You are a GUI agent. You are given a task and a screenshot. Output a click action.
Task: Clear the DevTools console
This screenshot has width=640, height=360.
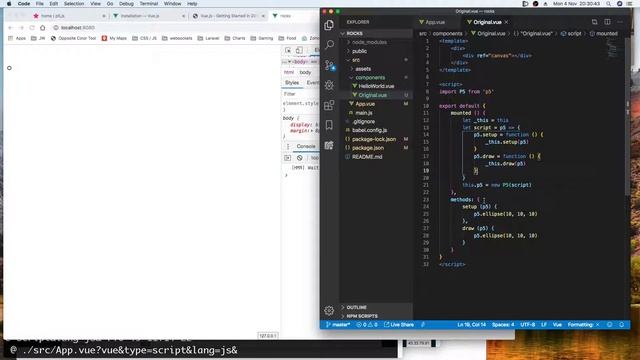click(x=300, y=158)
